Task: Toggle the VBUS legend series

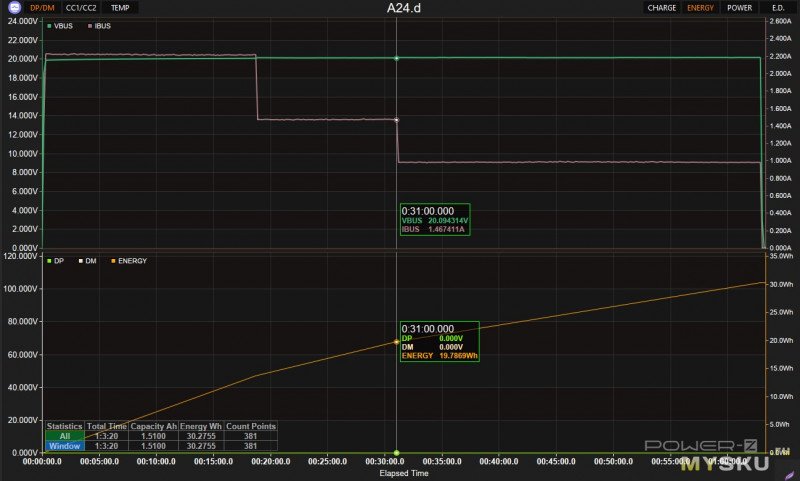Action: tap(62, 26)
